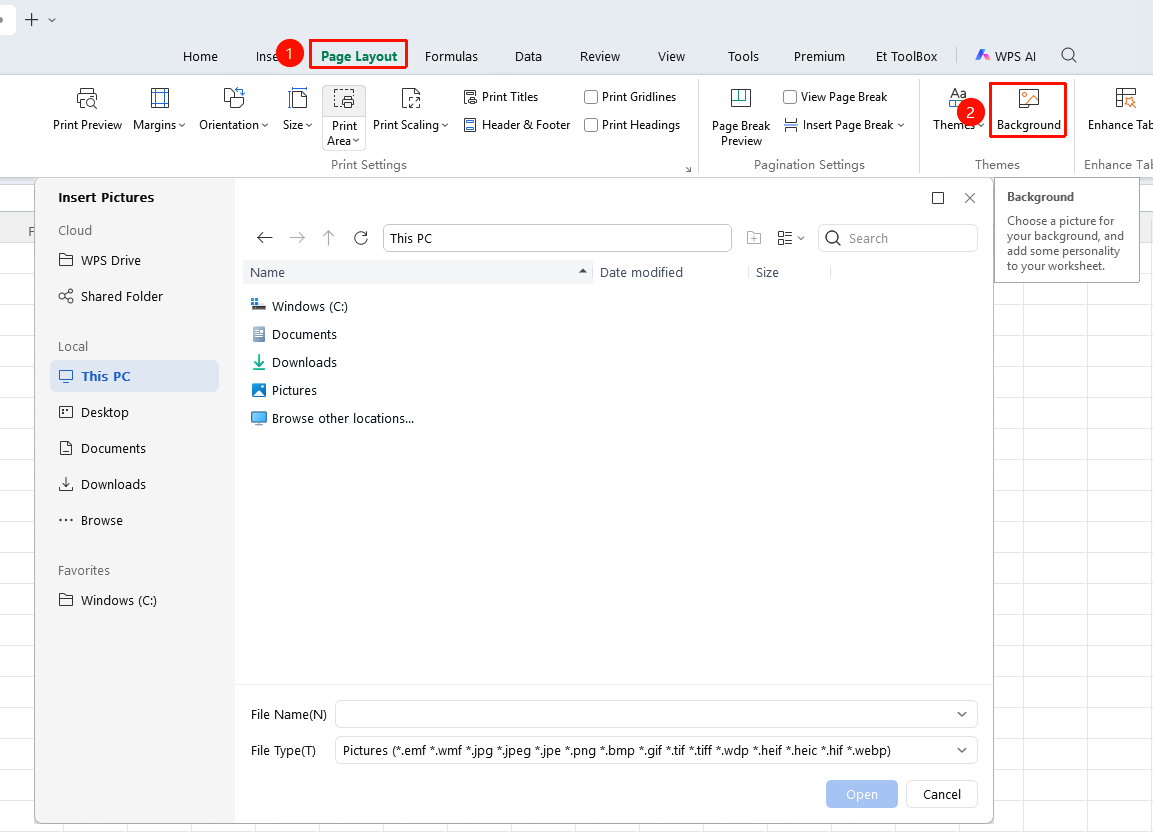Switch to the Home tab

click(x=200, y=57)
